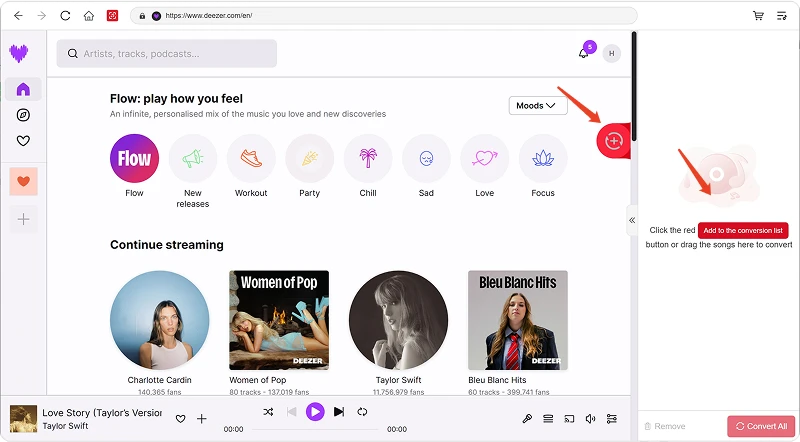Select the Love mood

485,158
